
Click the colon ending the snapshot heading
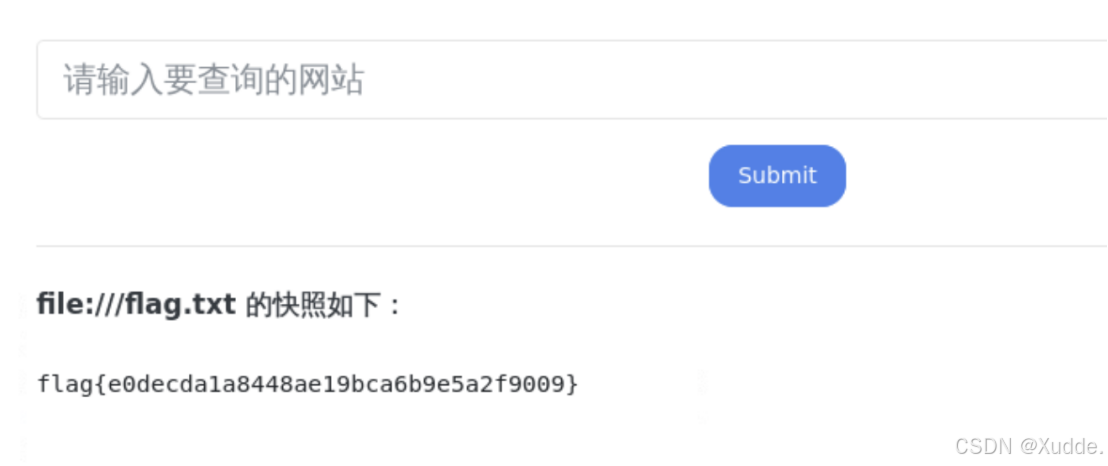point(395,307)
